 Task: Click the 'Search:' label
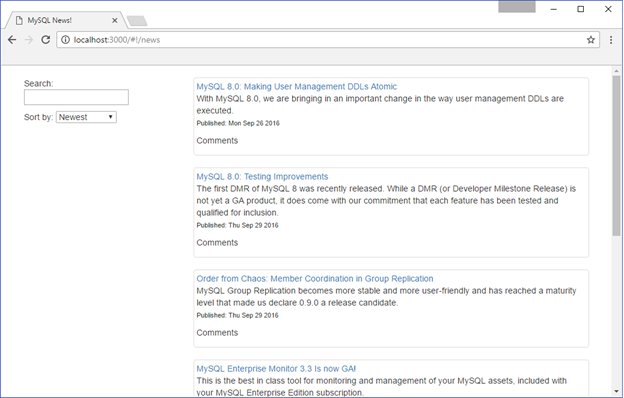(x=38, y=84)
